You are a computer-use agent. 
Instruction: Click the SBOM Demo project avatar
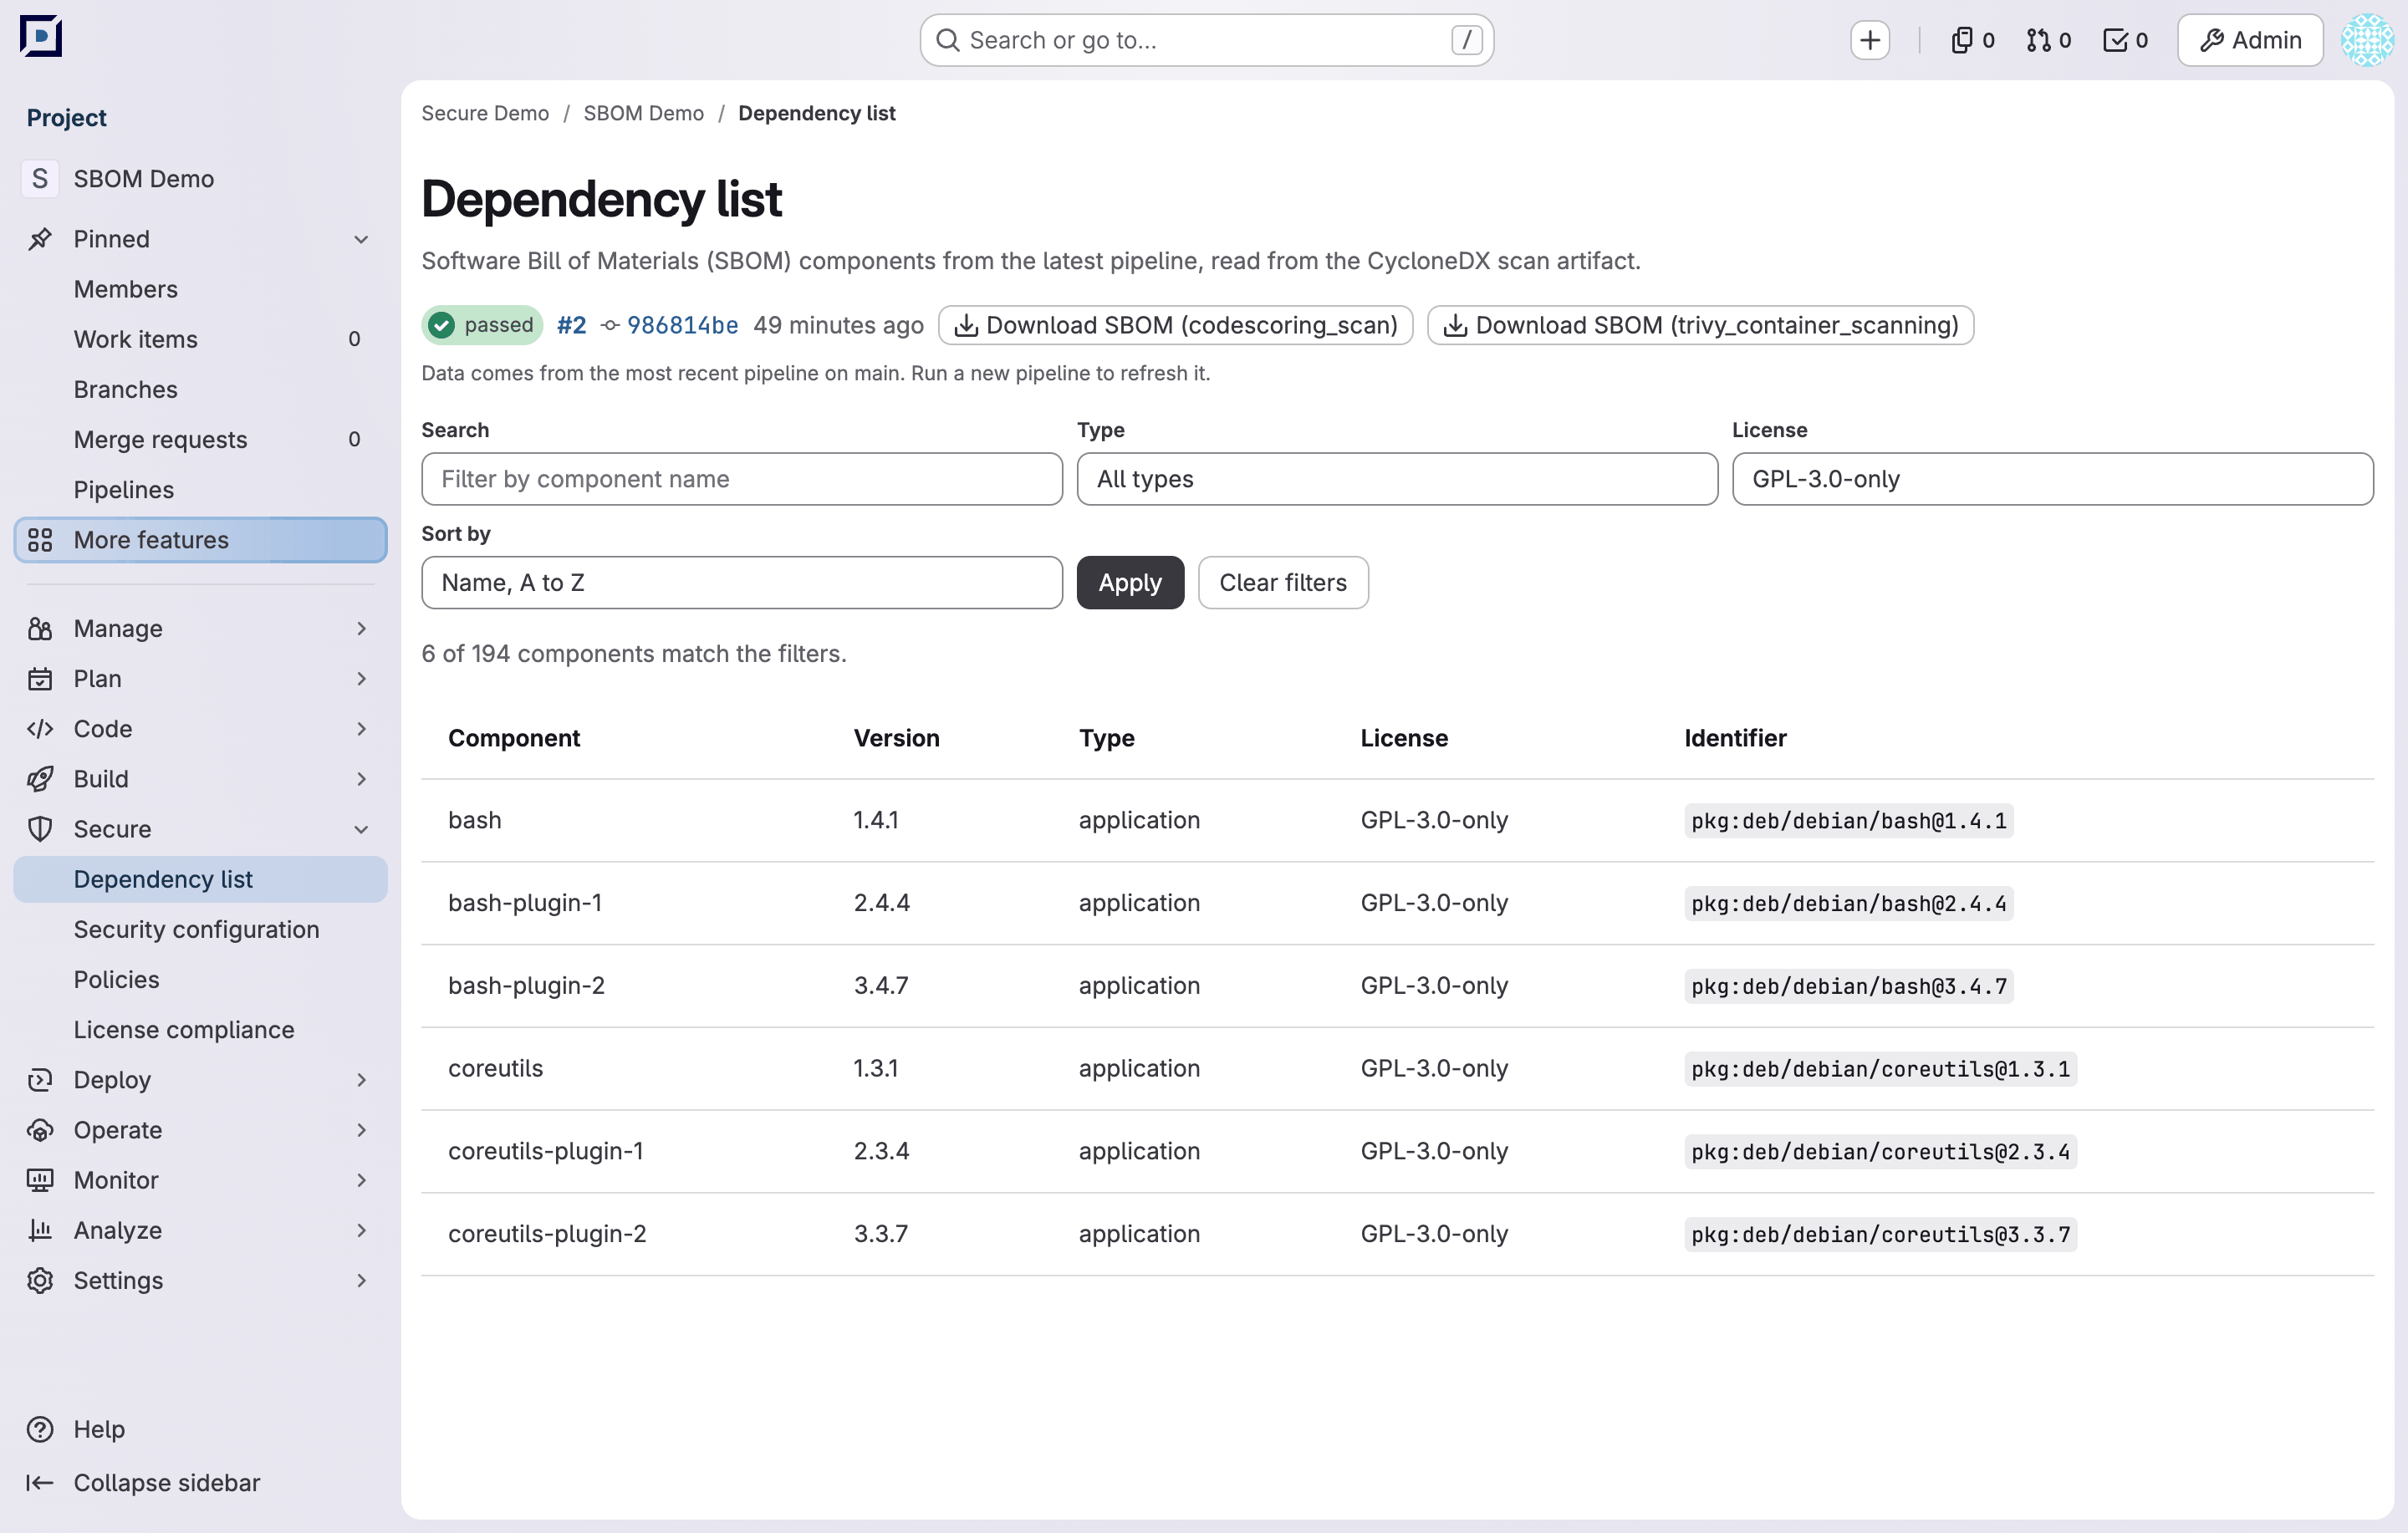pyautogui.click(x=40, y=179)
